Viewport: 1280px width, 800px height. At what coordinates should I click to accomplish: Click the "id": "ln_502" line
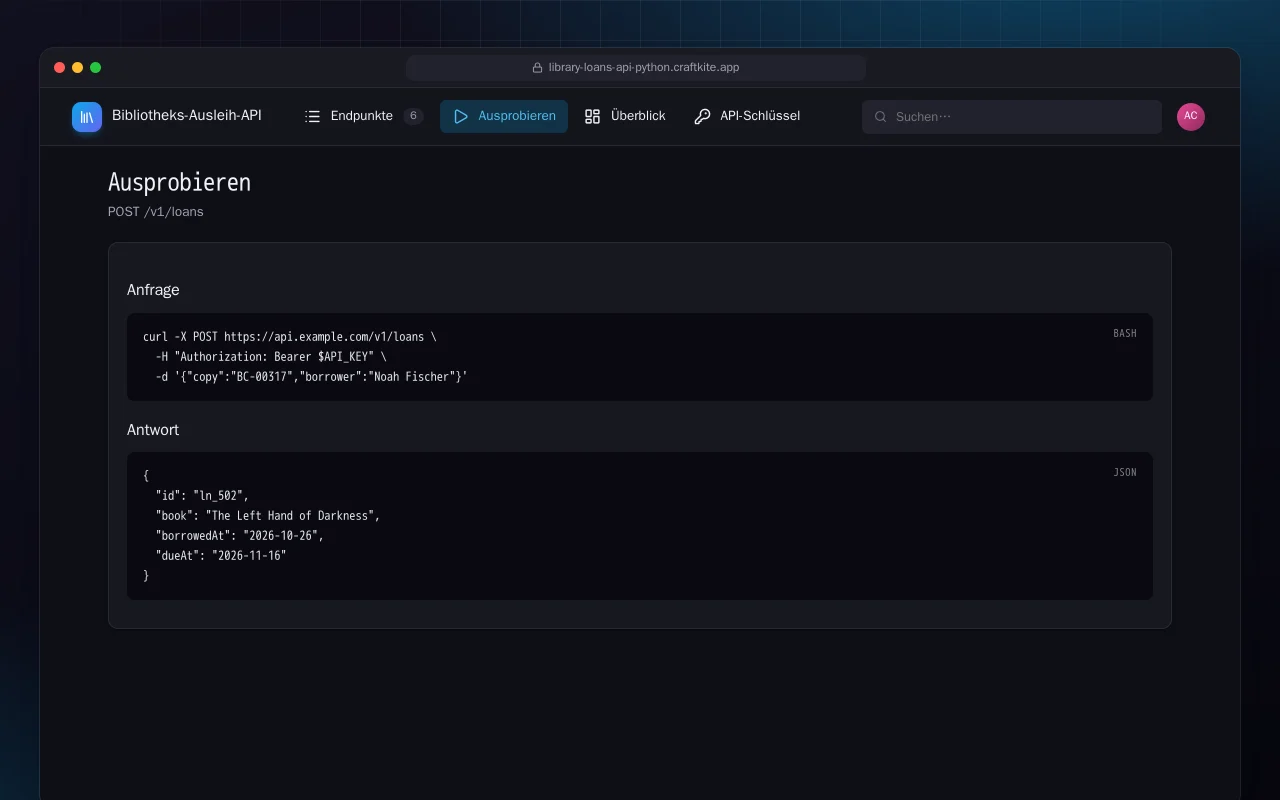202,496
